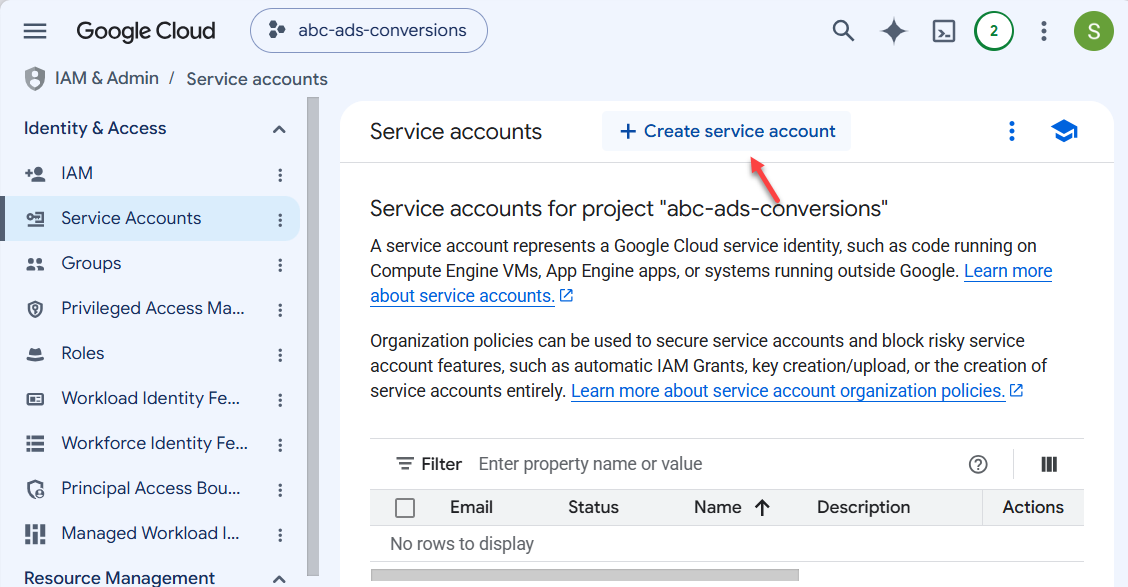This screenshot has height=587, width=1128.
Task: Open the abc-ads-conversions project picker
Action: [368, 30]
